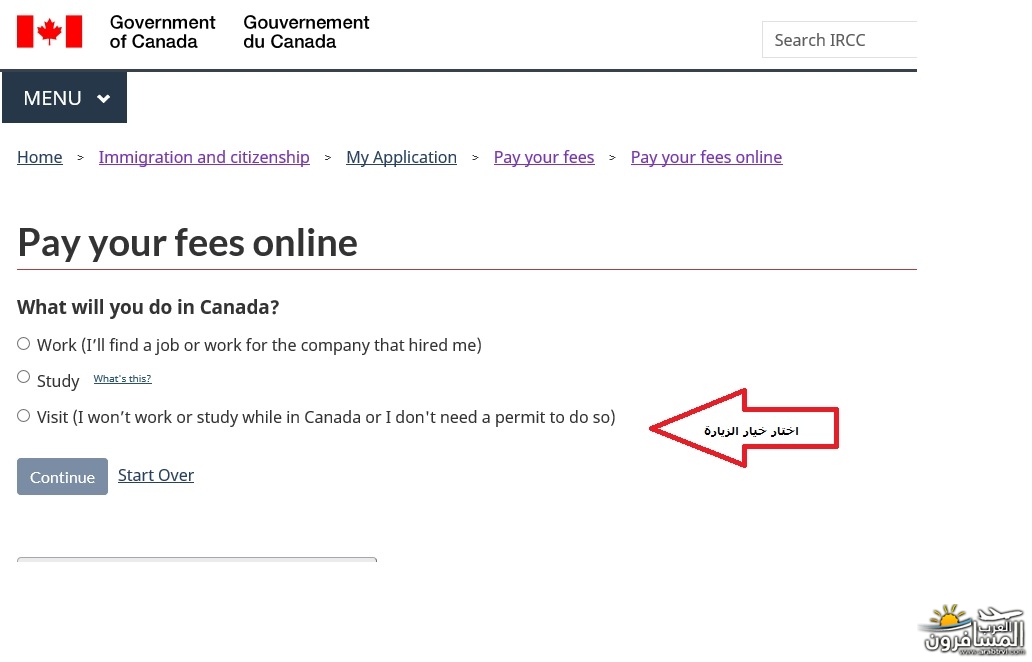Screen dimensions: 1032x662
Task: Click the Continue button
Action: pos(63,476)
